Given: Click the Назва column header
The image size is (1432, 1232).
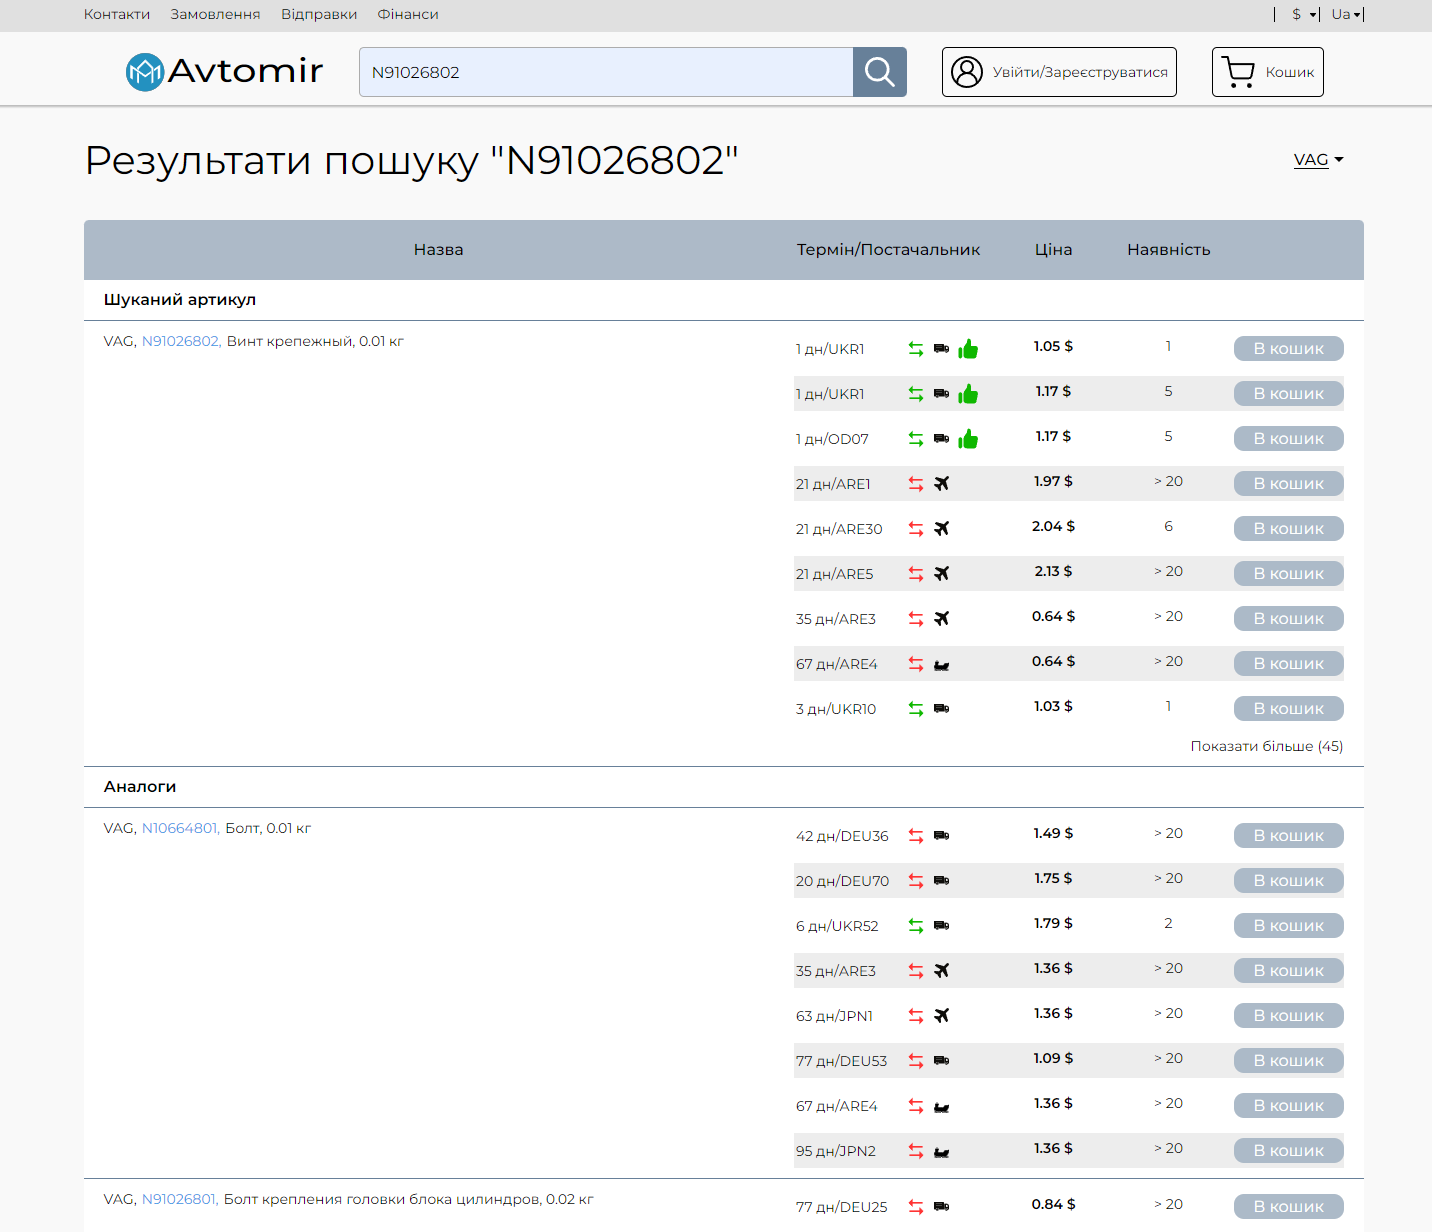Looking at the screenshot, I should click(438, 250).
